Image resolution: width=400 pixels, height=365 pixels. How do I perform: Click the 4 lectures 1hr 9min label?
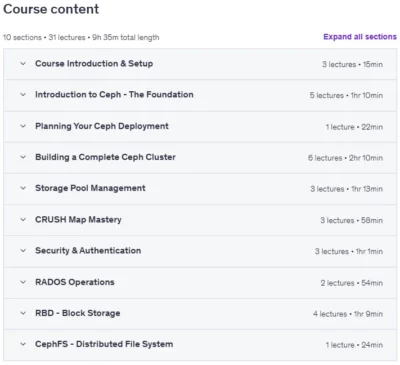(x=348, y=314)
